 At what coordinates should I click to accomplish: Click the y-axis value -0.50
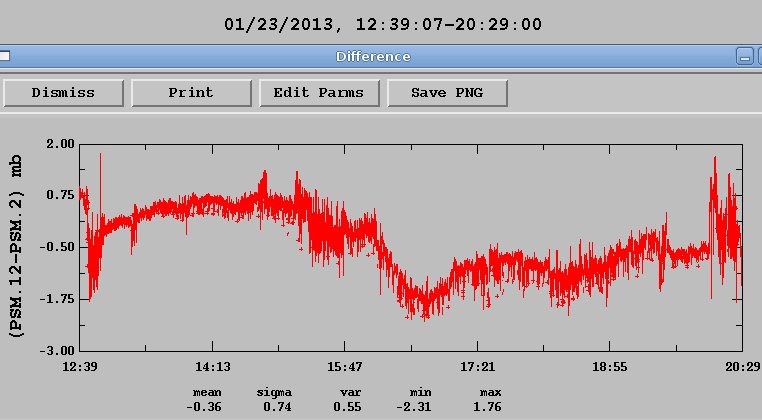coord(57,247)
